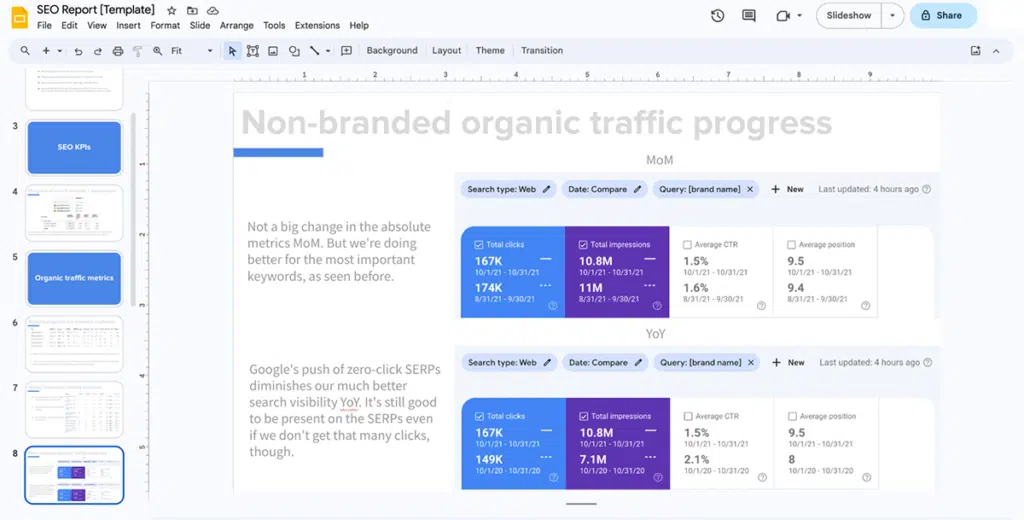Expand the video call options arrow

coord(799,16)
